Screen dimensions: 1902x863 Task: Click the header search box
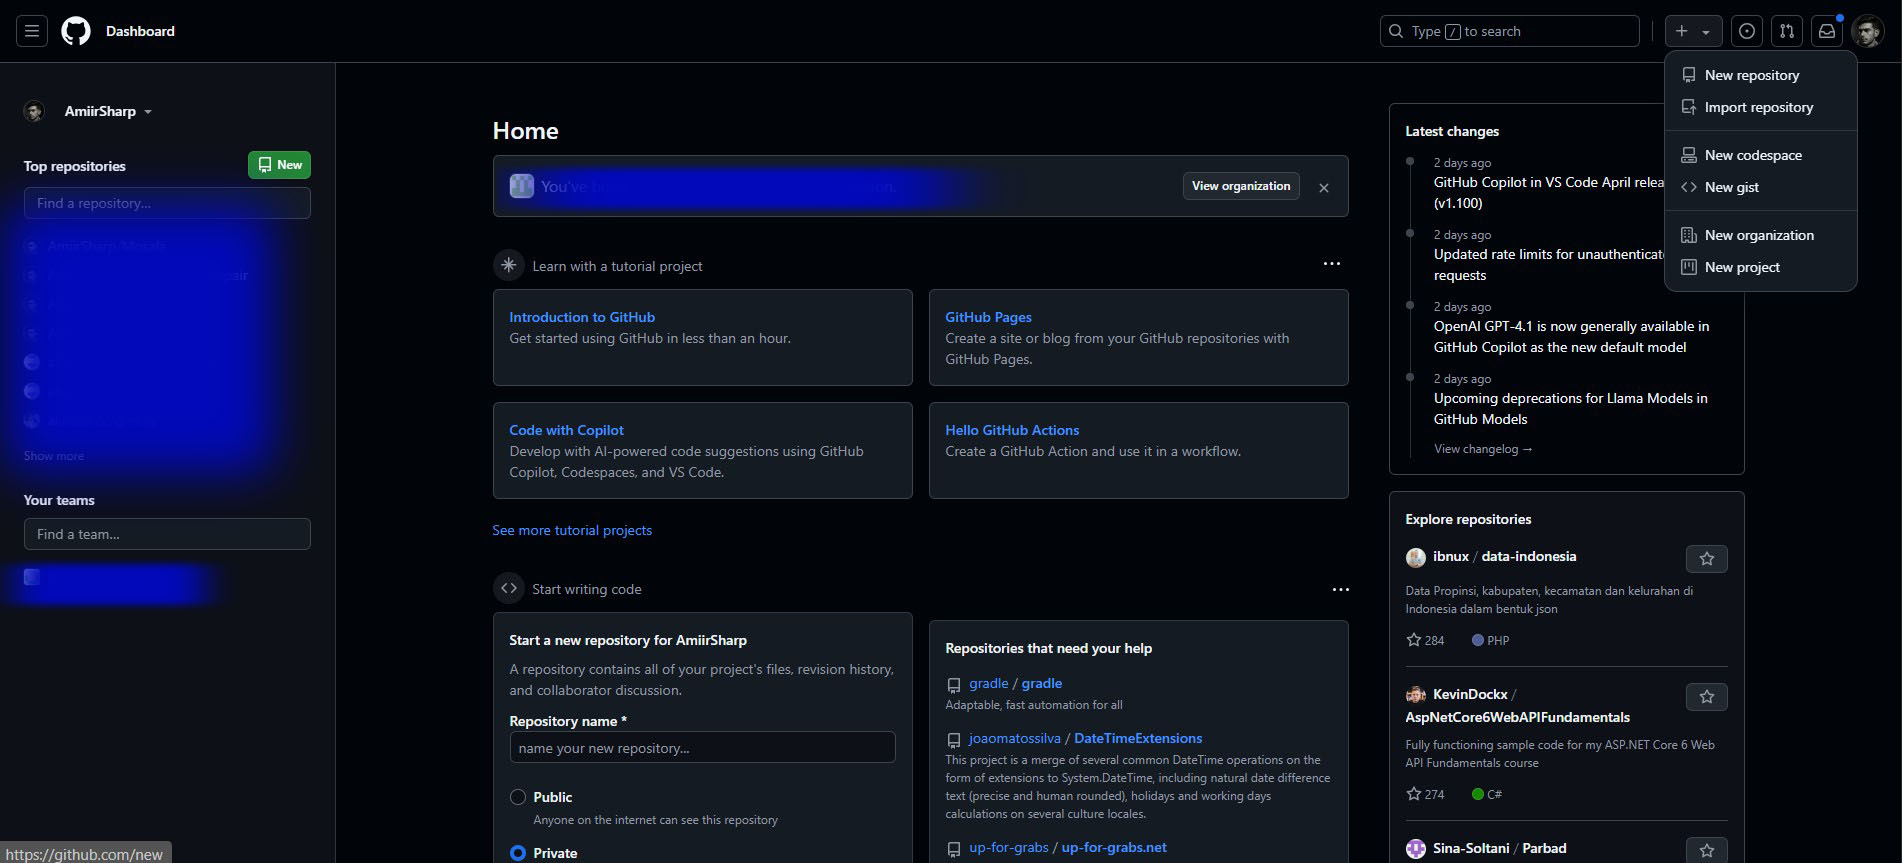coord(1510,31)
